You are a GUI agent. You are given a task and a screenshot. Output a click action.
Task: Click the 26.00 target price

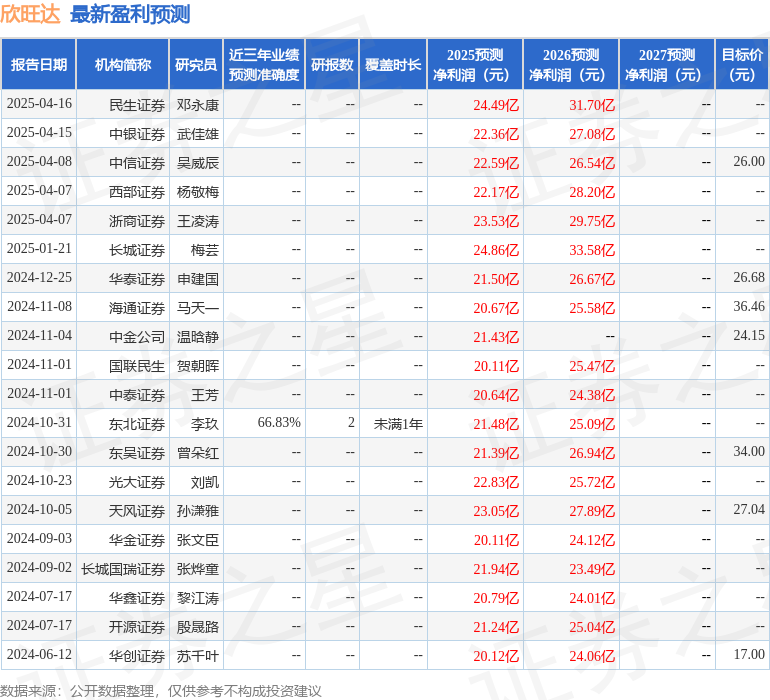pyautogui.click(x=749, y=162)
